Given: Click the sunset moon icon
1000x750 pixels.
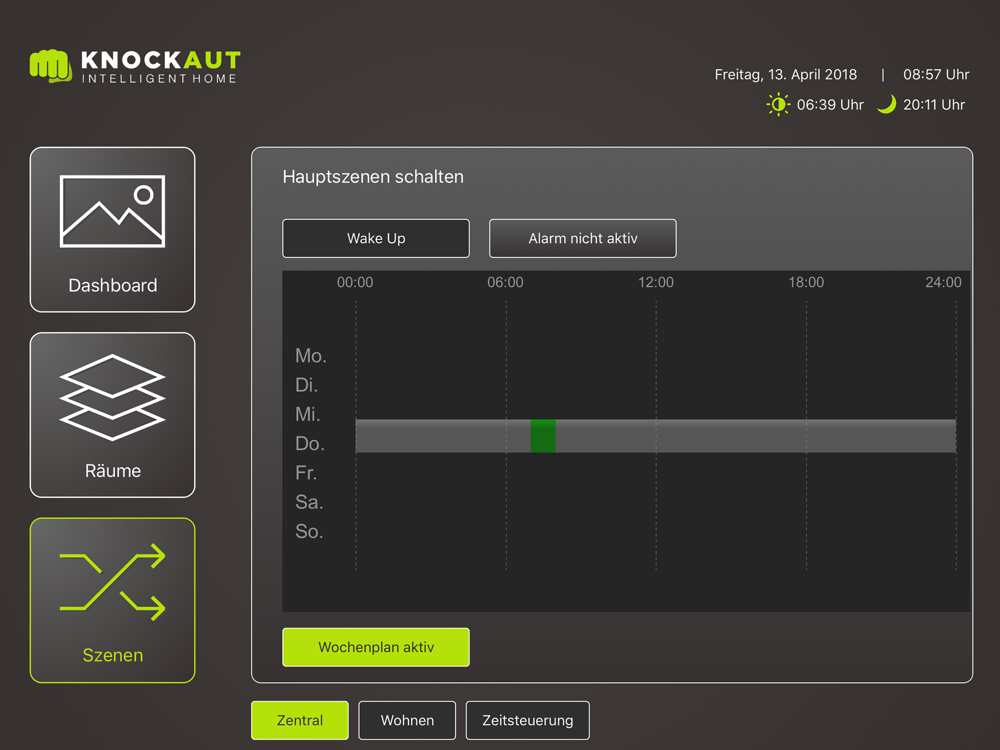Looking at the screenshot, I should (886, 104).
